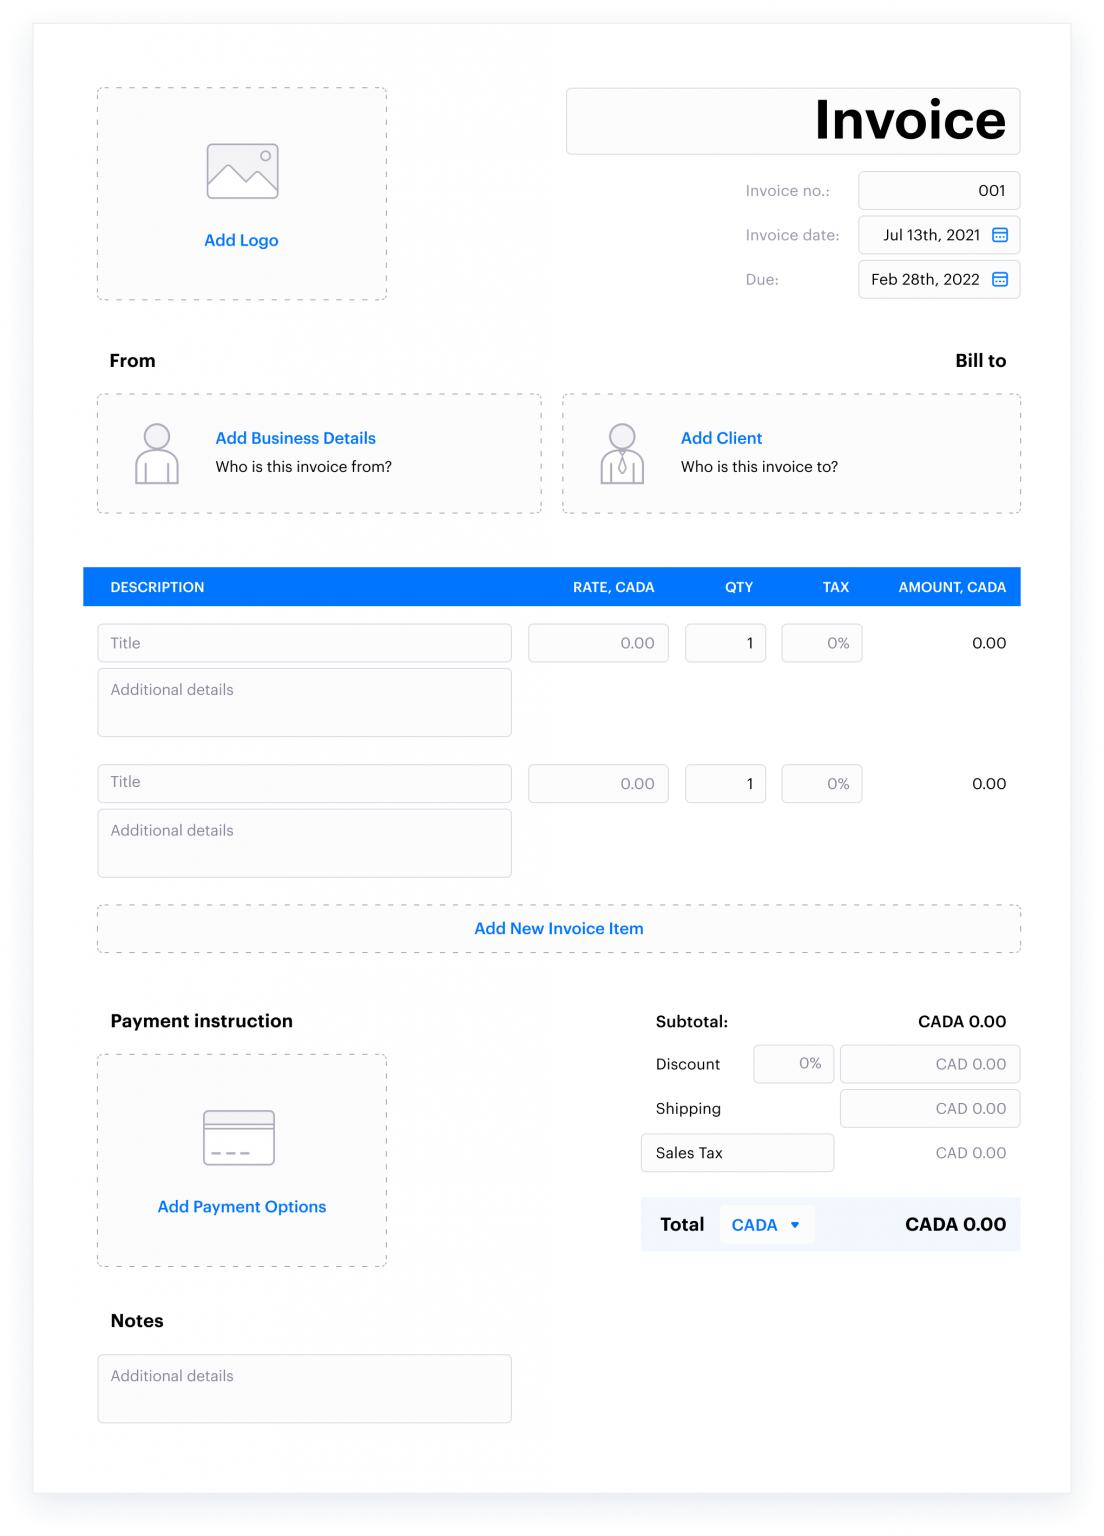Click the first item's Title field

click(304, 643)
